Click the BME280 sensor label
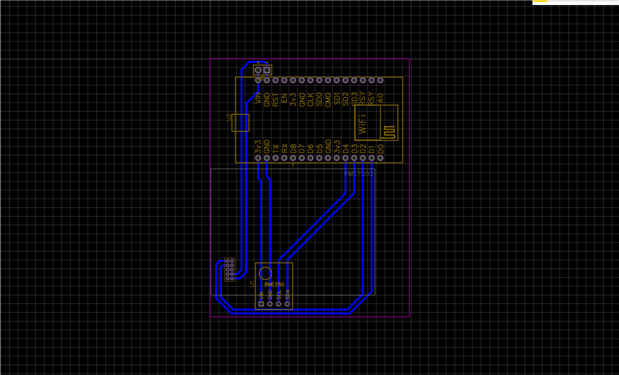Screen dimensions: 619x375 click(x=274, y=284)
